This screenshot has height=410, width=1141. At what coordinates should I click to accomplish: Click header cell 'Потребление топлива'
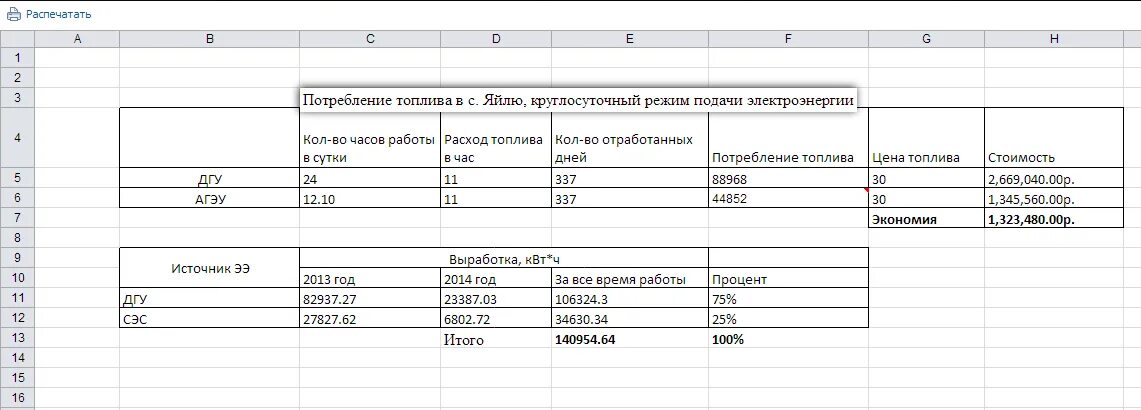click(x=789, y=138)
